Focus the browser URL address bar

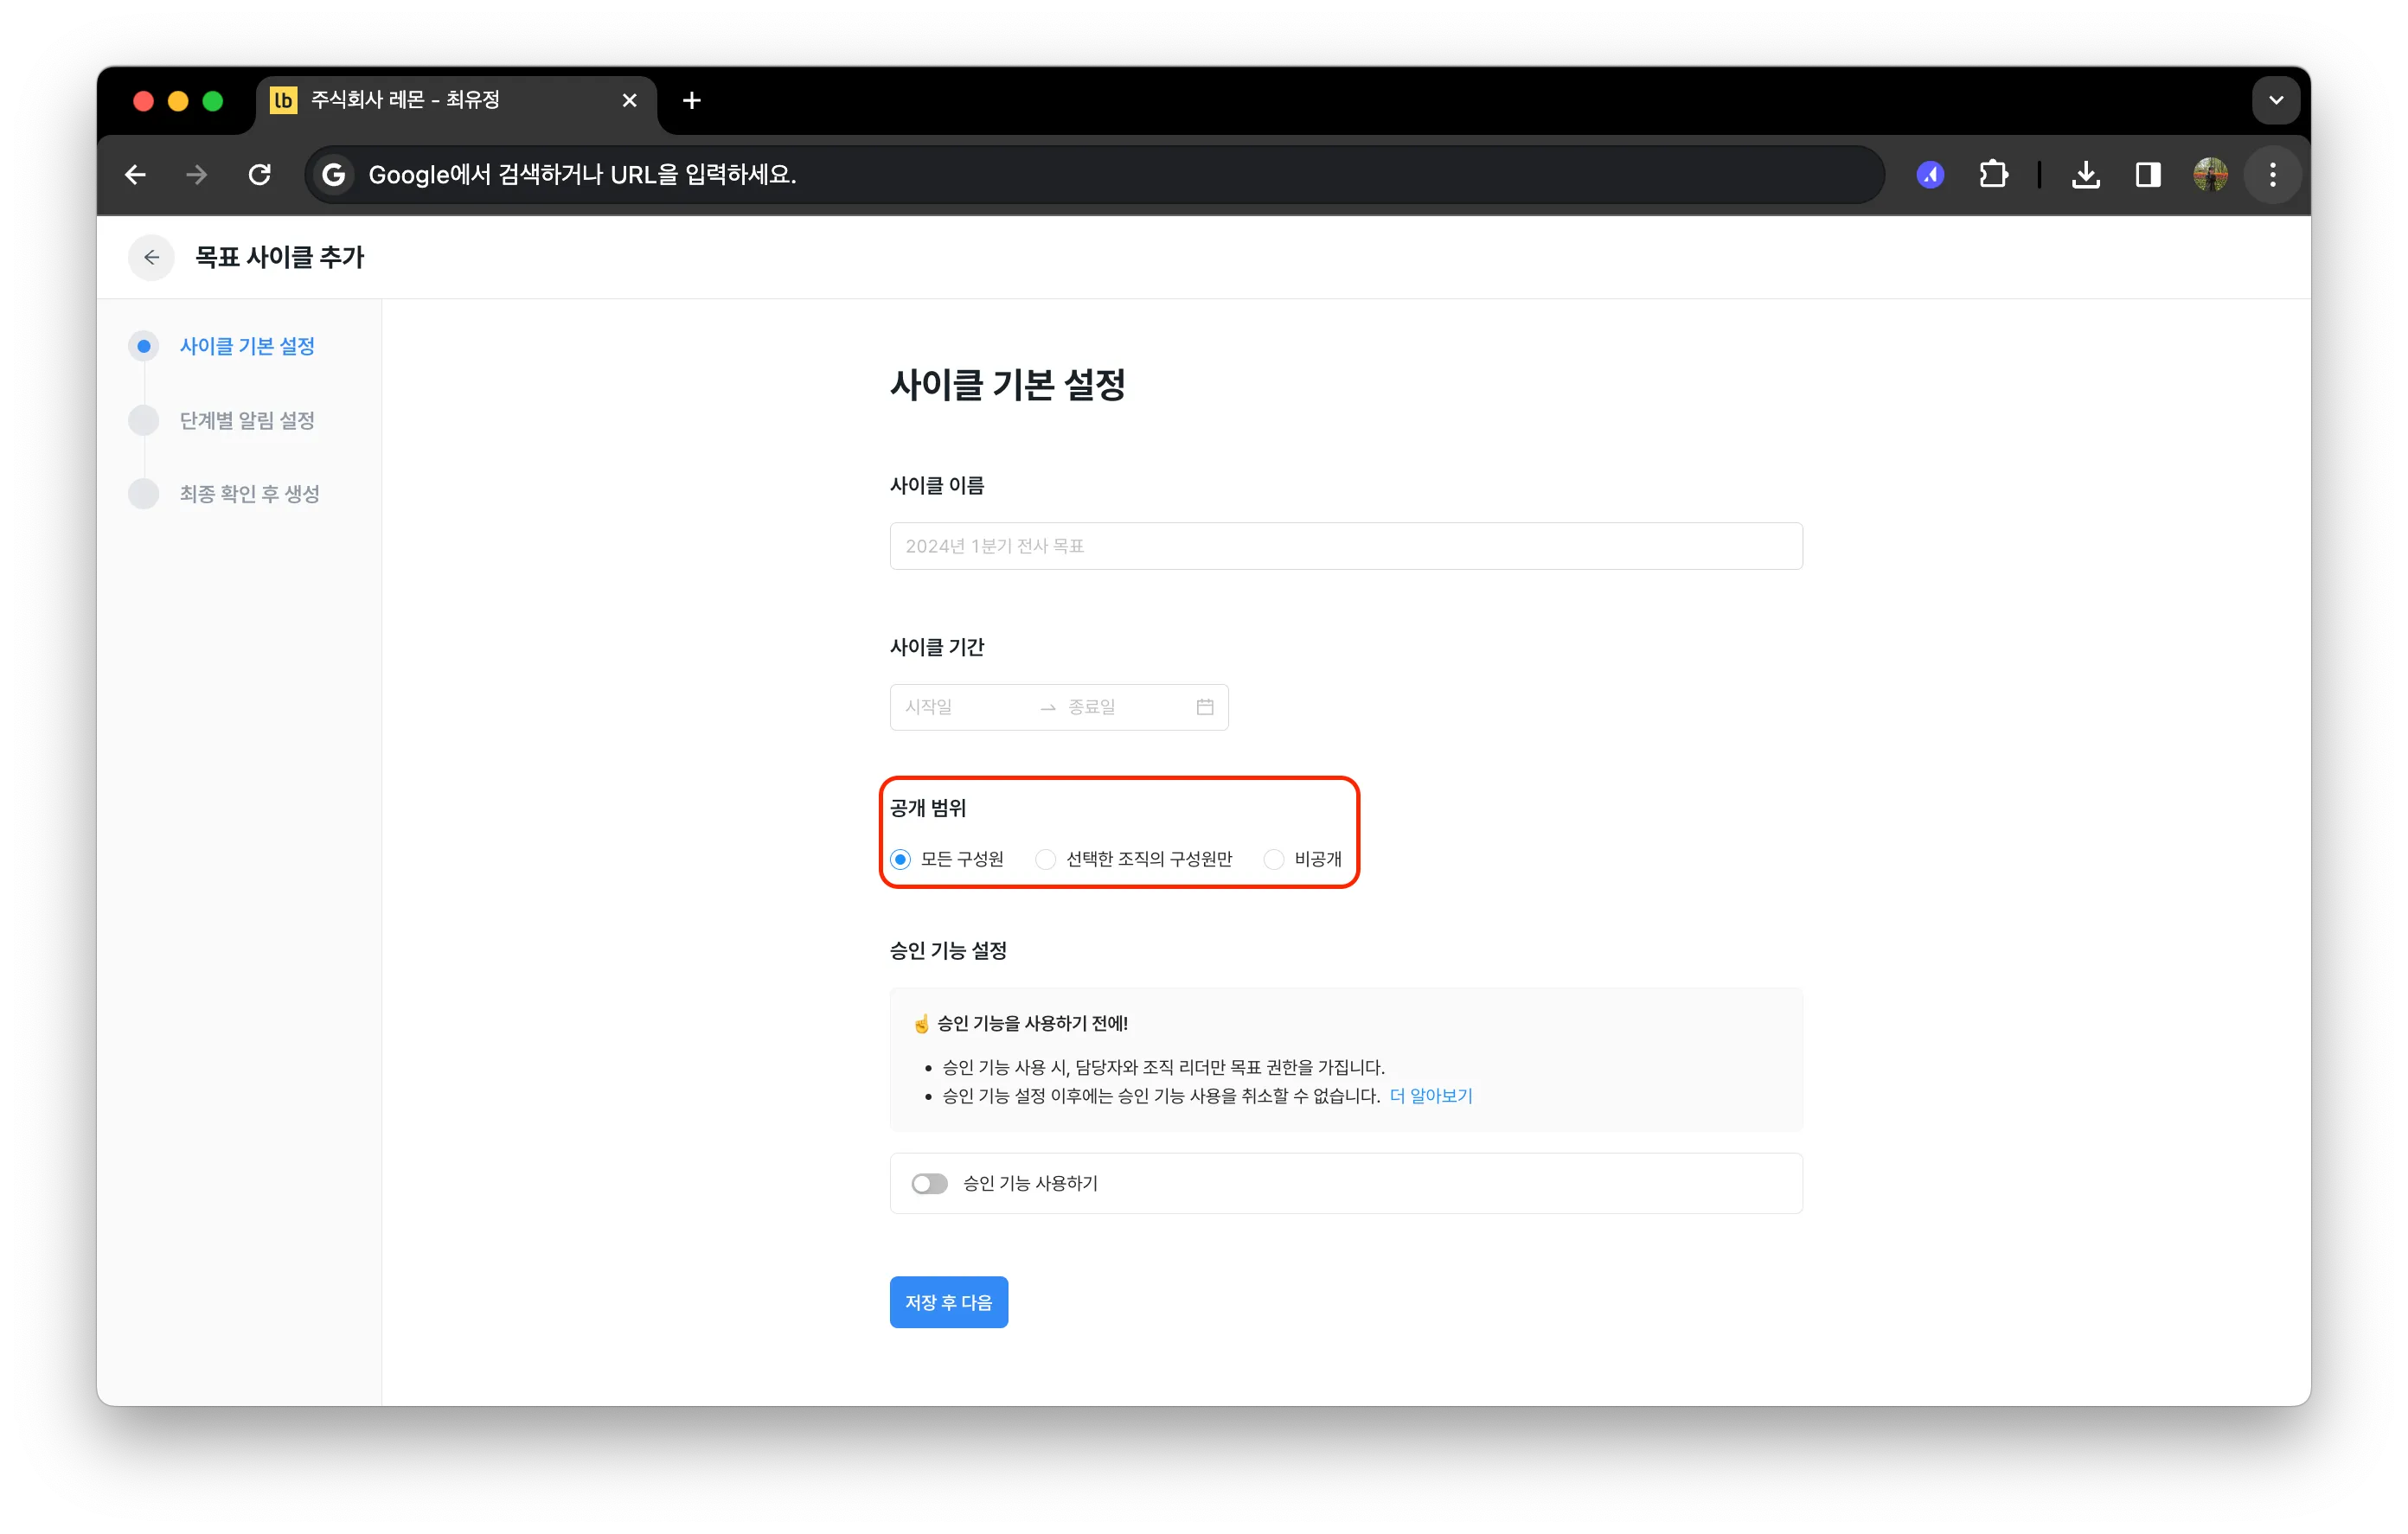click(x=1095, y=175)
